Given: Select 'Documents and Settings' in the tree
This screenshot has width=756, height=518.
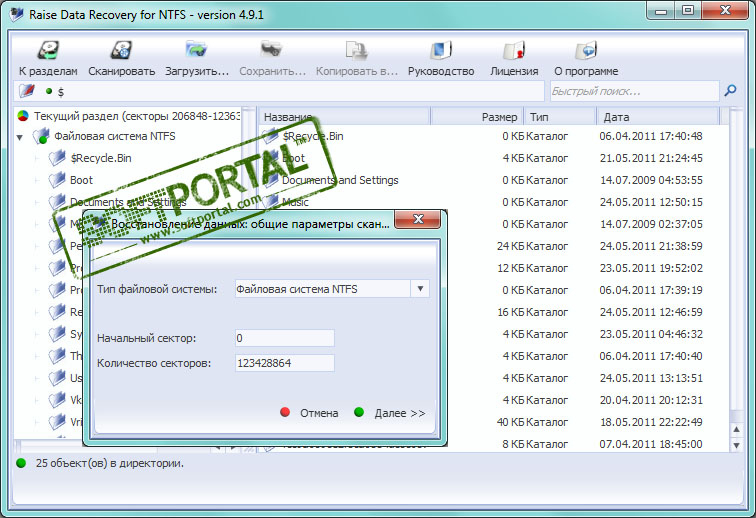Looking at the screenshot, I should tap(128, 202).
